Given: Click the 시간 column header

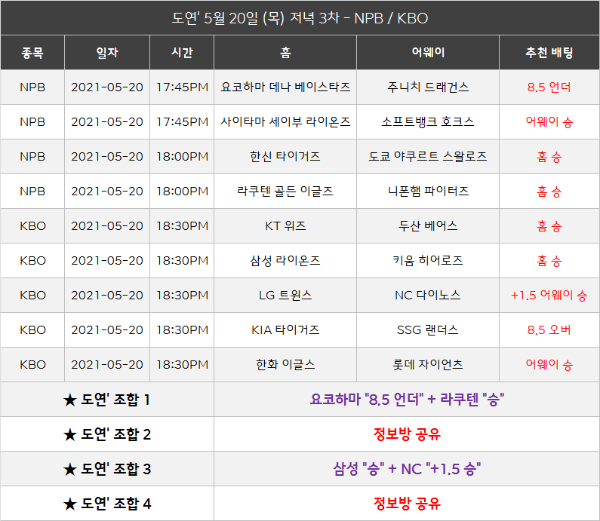Looking at the screenshot, I should (x=182, y=52).
